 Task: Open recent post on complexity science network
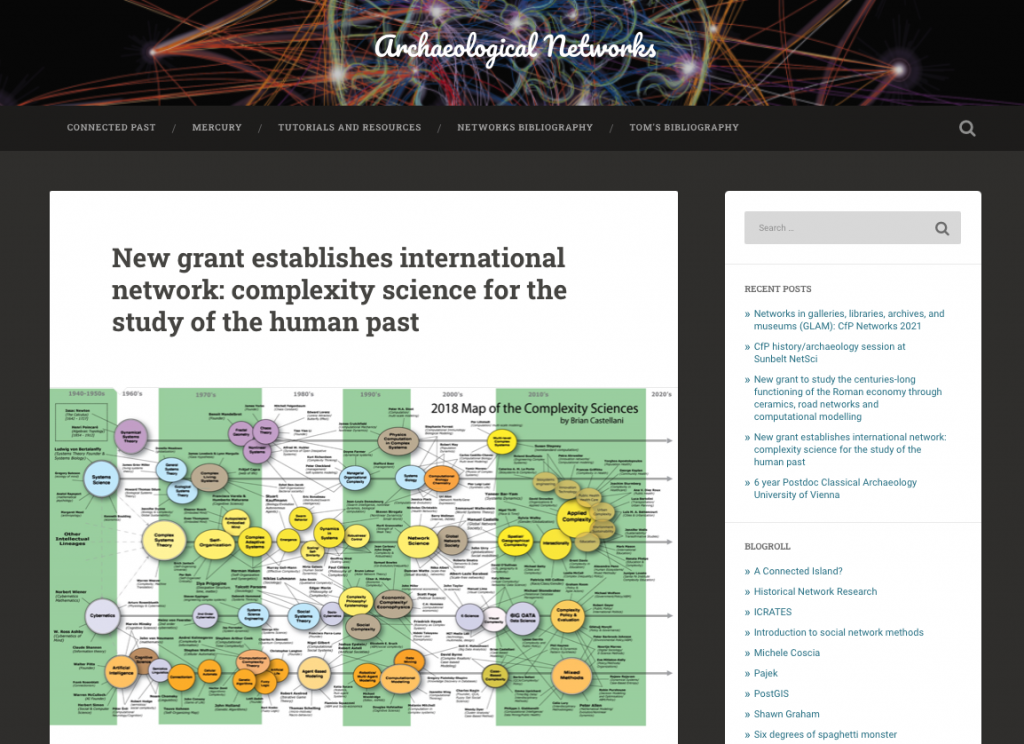pyautogui.click(x=850, y=449)
